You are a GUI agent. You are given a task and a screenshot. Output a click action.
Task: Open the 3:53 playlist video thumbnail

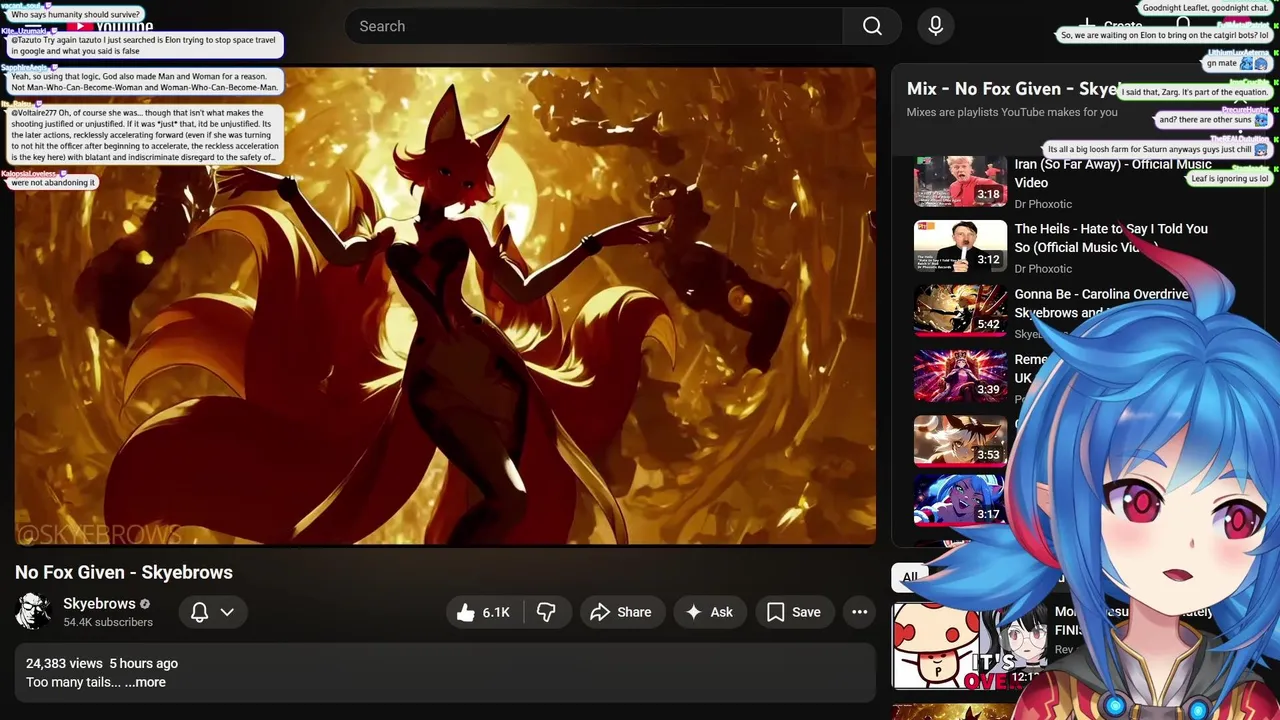[960, 441]
